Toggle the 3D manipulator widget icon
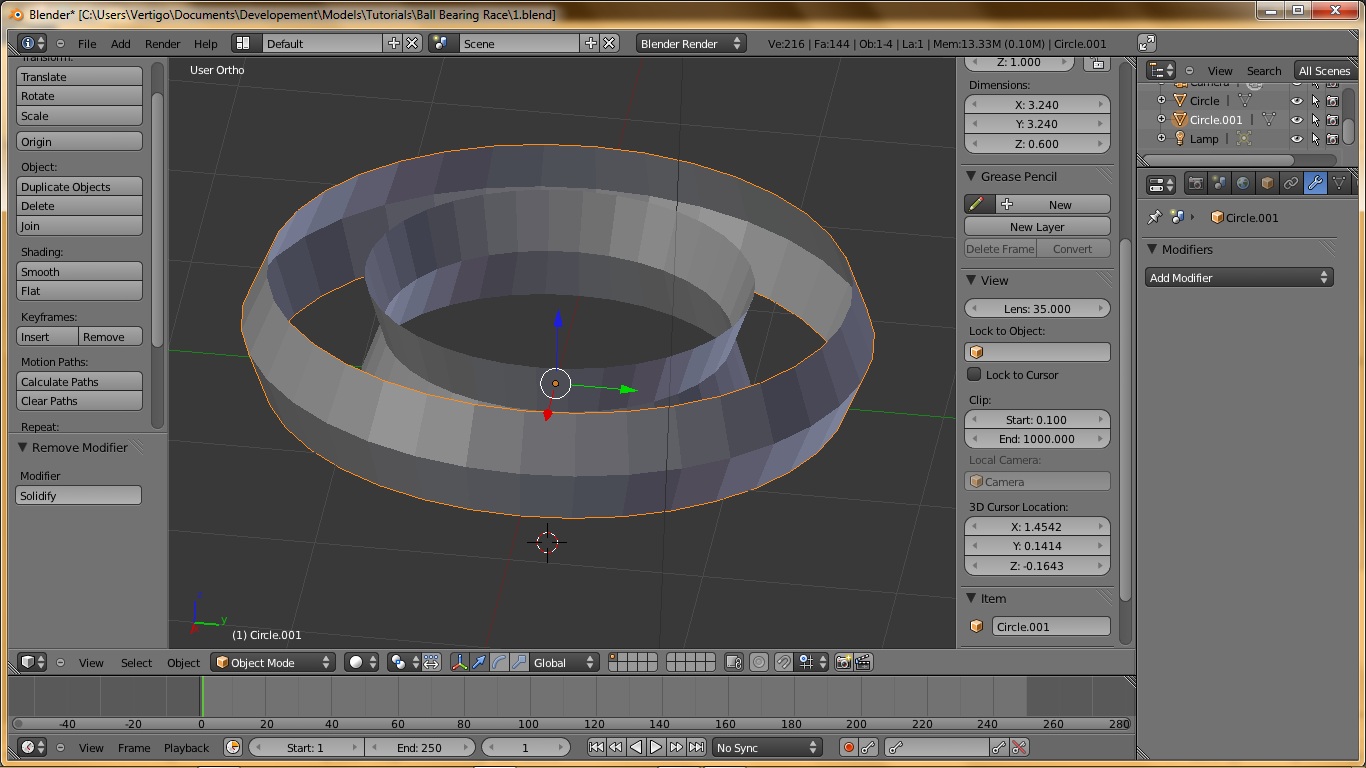 [x=460, y=662]
